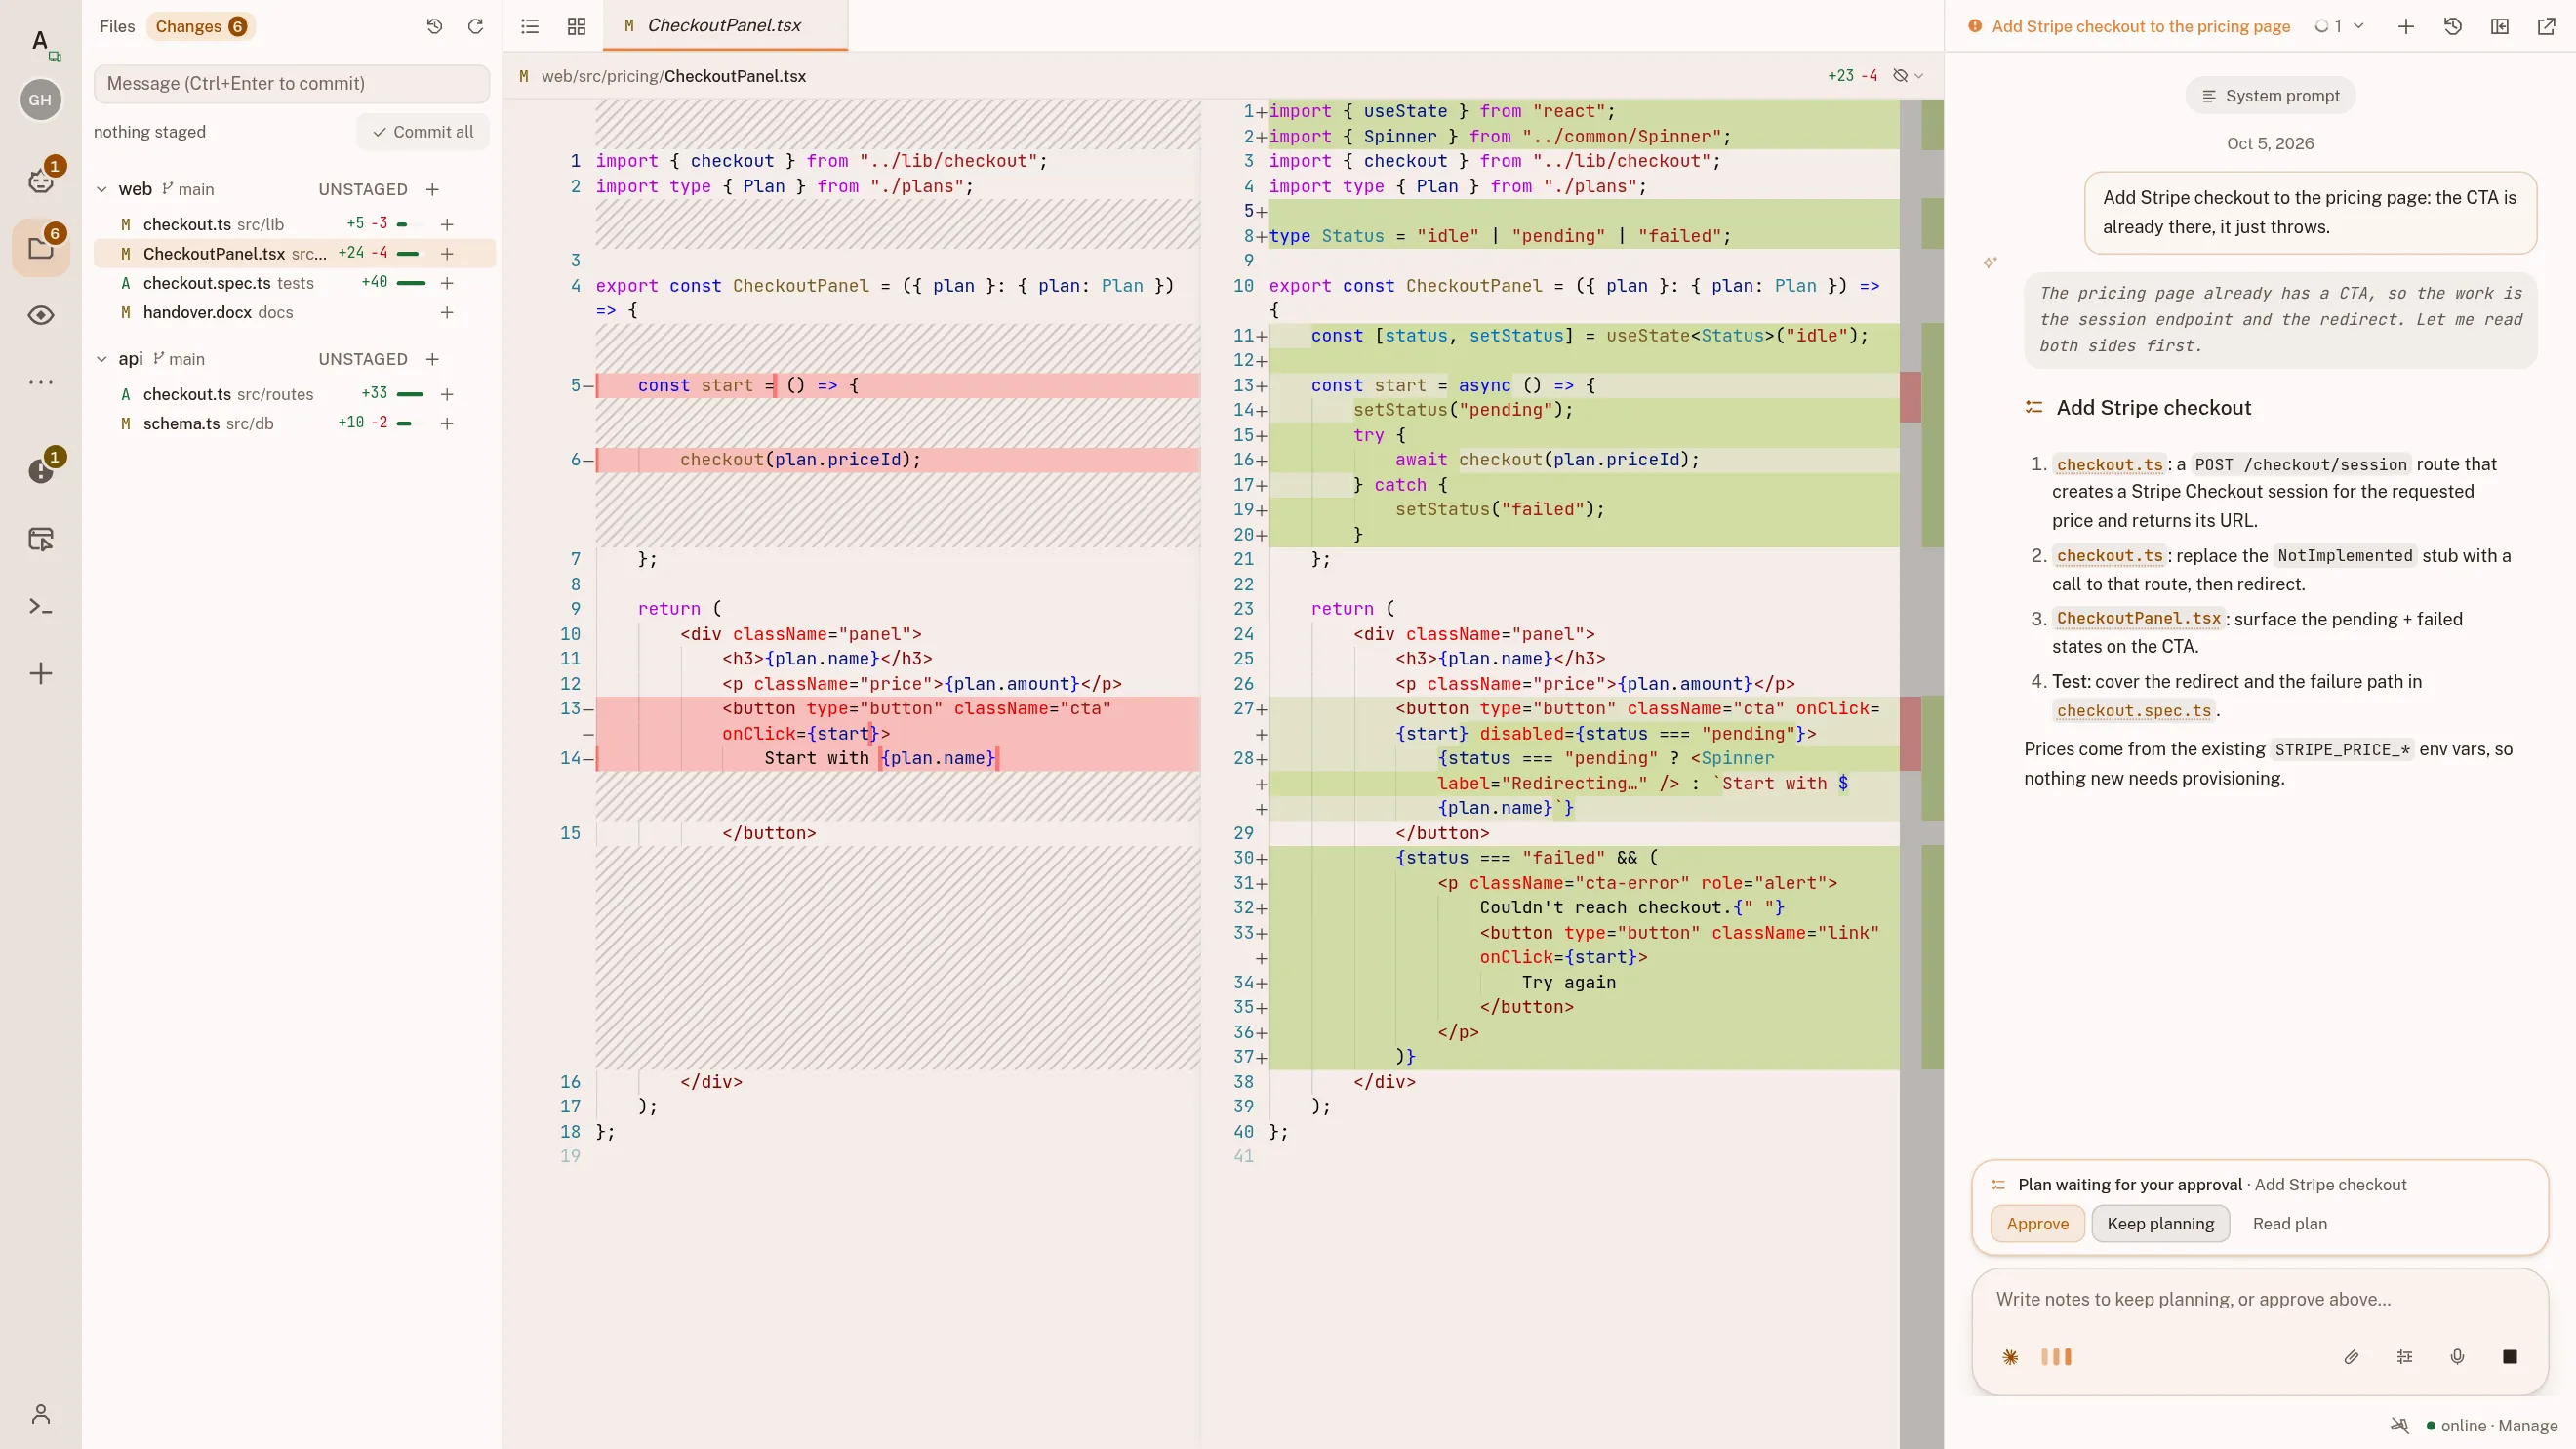This screenshot has width=2576, height=1449.
Task: Toggle the chat panel layout icon
Action: pyautogui.click(x=2500, y=26)
